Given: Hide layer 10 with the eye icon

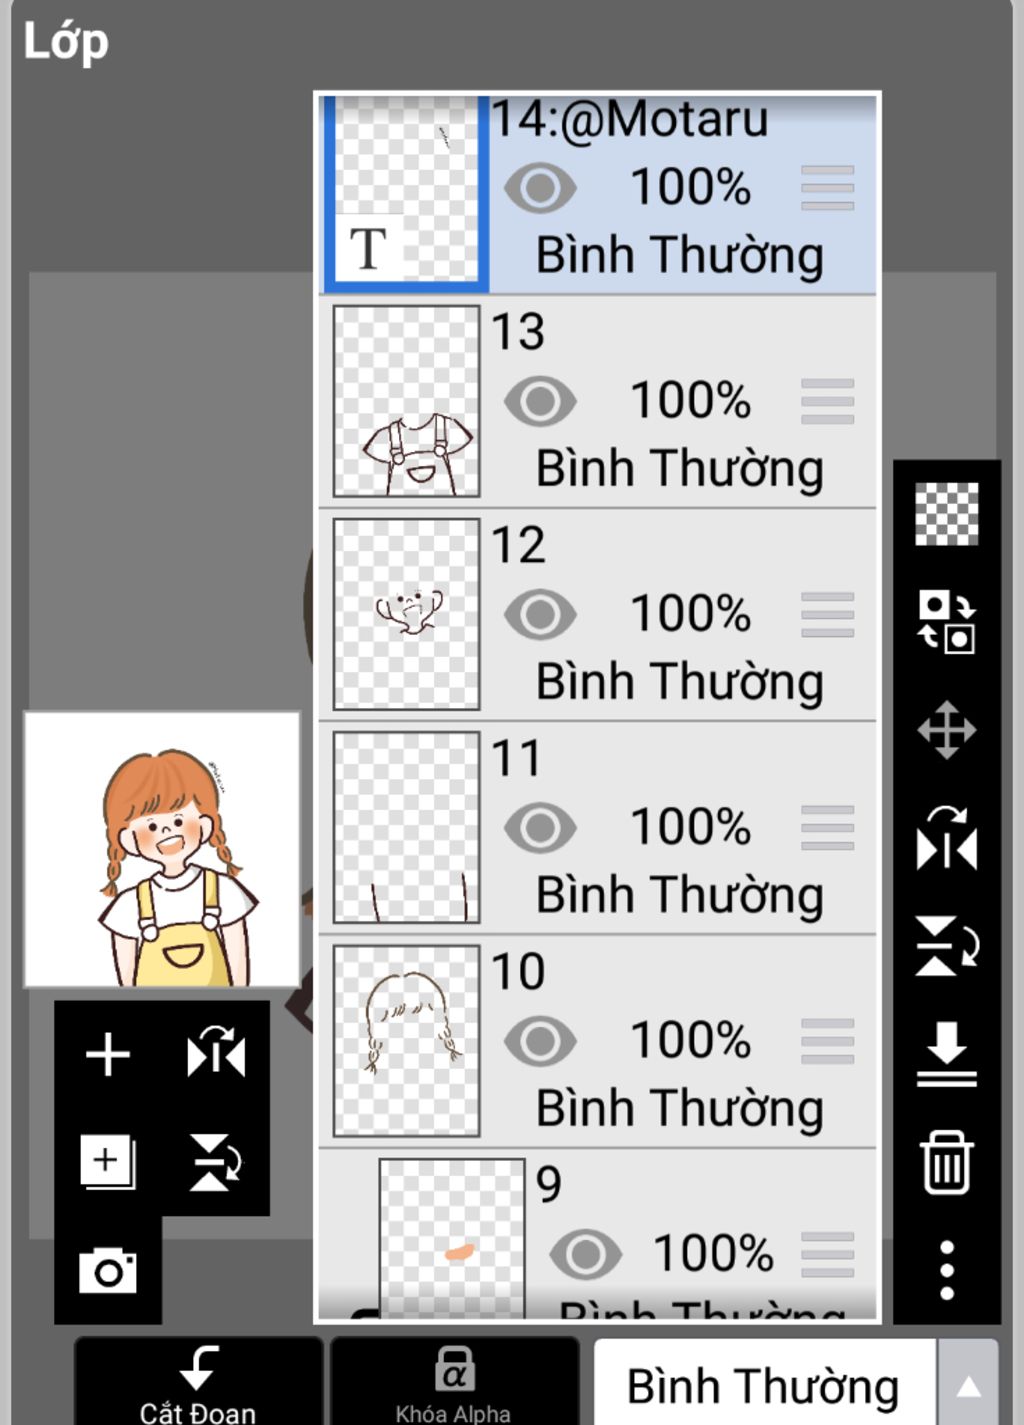Looking at the screenshot, I should click(540, 1041).
